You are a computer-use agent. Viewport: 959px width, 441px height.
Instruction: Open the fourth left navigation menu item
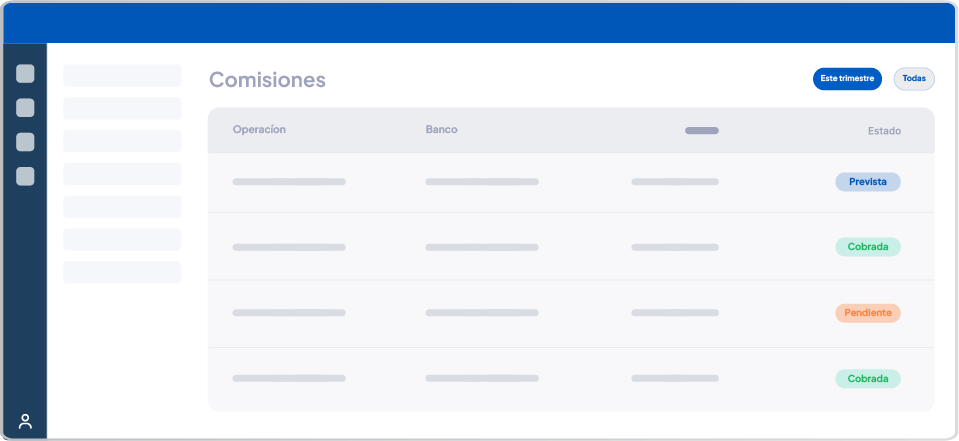[122, 174]
